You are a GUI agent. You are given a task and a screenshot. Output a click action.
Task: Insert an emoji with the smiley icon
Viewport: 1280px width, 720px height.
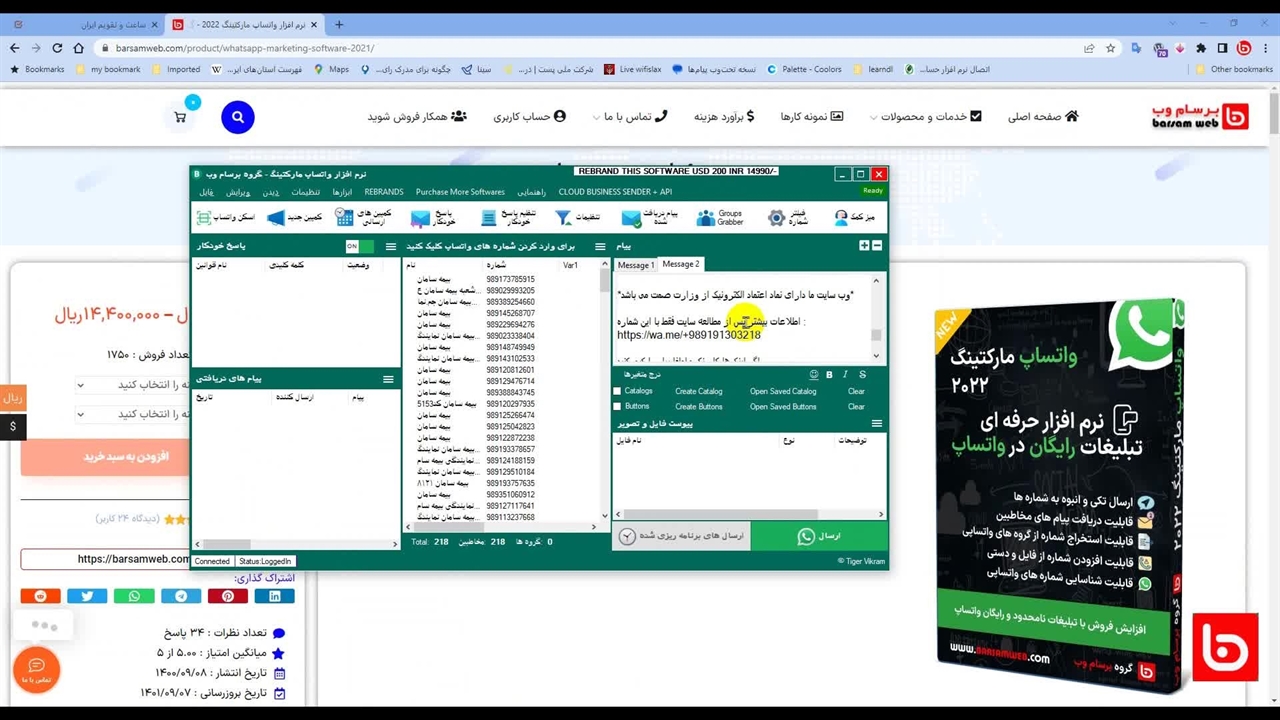813,375
